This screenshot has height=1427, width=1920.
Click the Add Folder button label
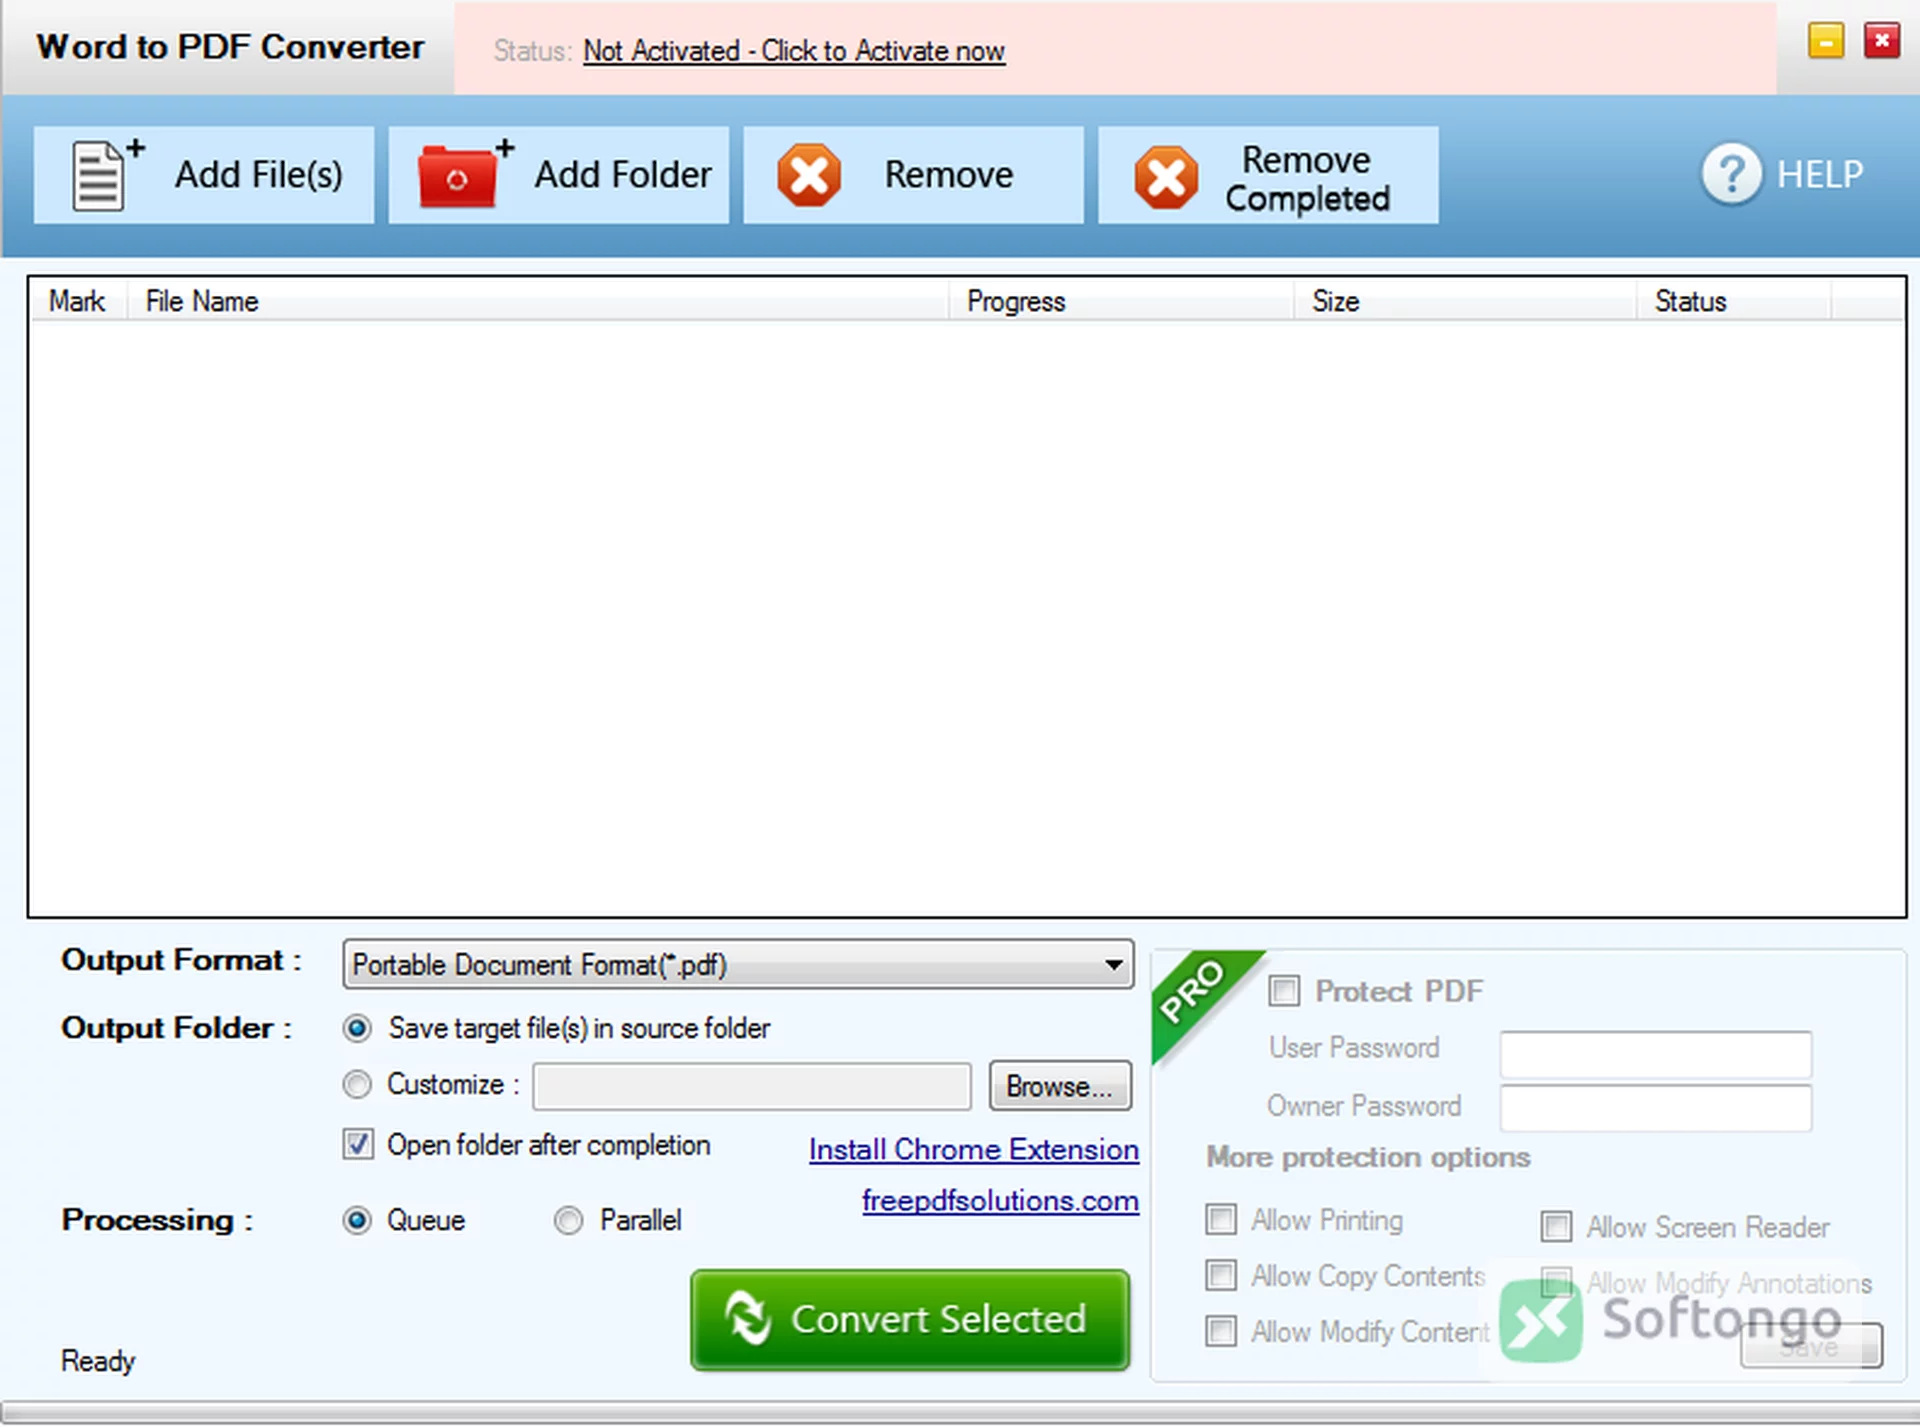[623, 174]
